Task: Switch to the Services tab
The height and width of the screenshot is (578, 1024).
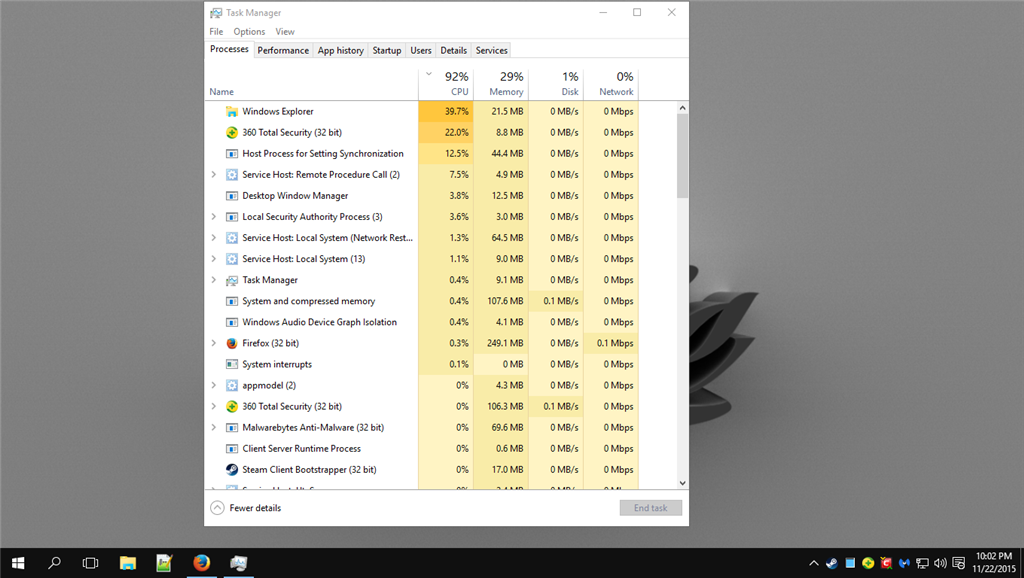Action: click(x=491, y=50)
